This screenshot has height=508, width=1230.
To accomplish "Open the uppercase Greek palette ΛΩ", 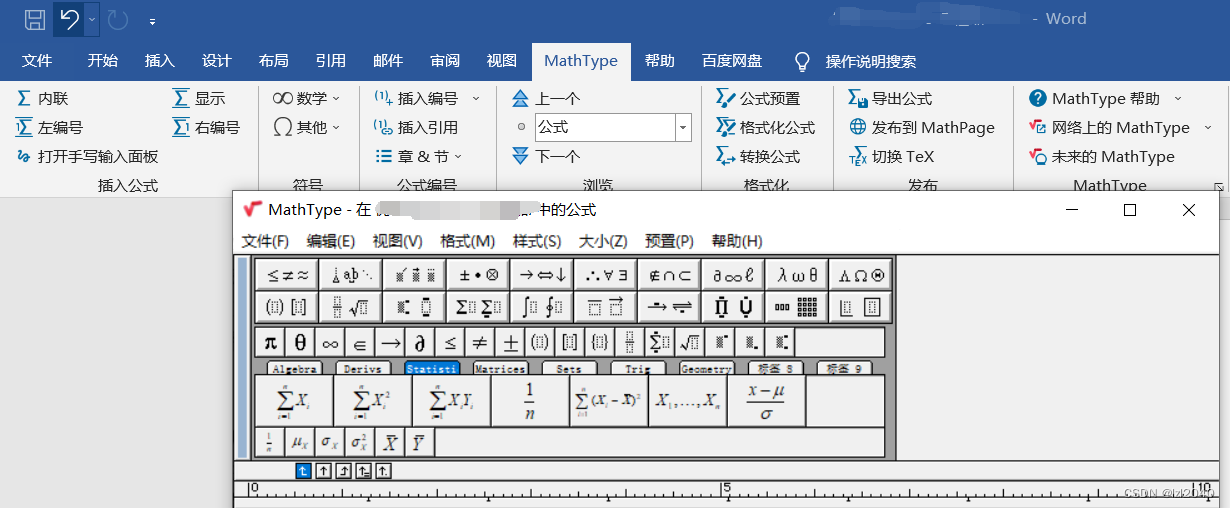I will point(860,274).
